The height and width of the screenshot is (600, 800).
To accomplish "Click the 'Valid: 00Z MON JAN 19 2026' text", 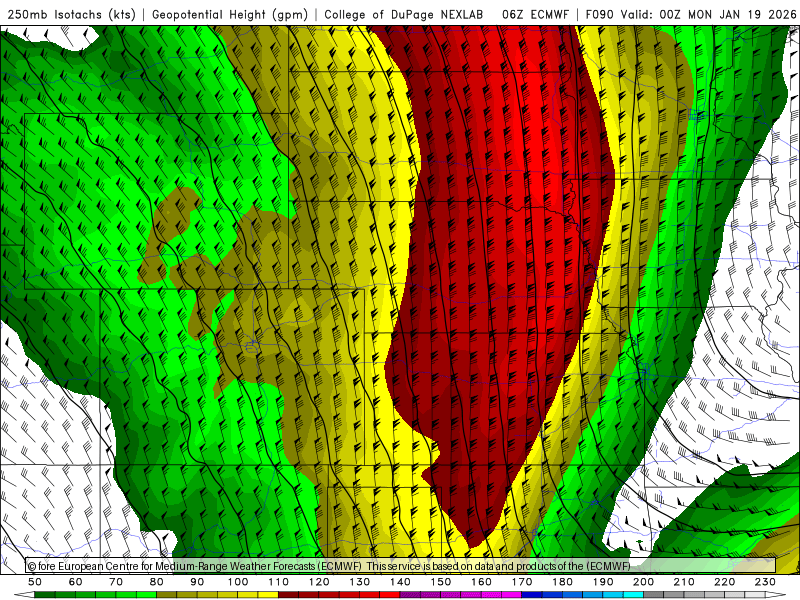I will (708, 14).
